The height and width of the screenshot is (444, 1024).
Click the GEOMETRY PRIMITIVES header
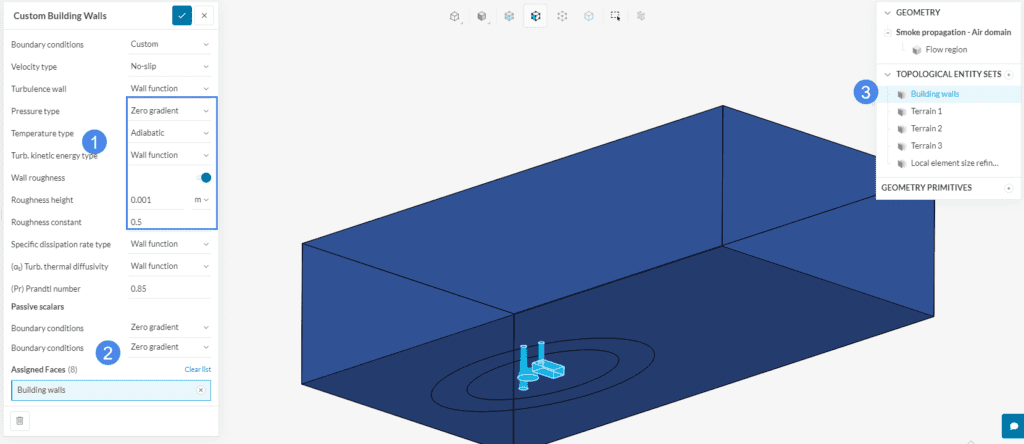tap(927, 188)
